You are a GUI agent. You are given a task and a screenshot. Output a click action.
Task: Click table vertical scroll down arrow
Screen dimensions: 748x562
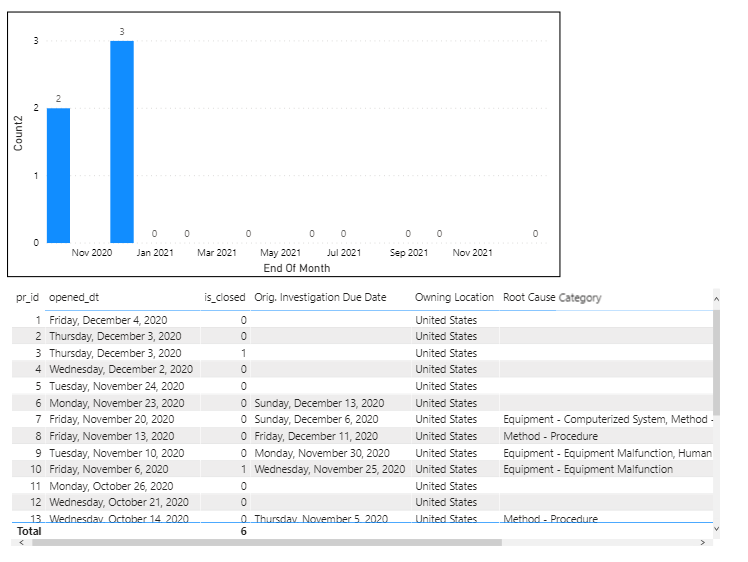[717, 529]
